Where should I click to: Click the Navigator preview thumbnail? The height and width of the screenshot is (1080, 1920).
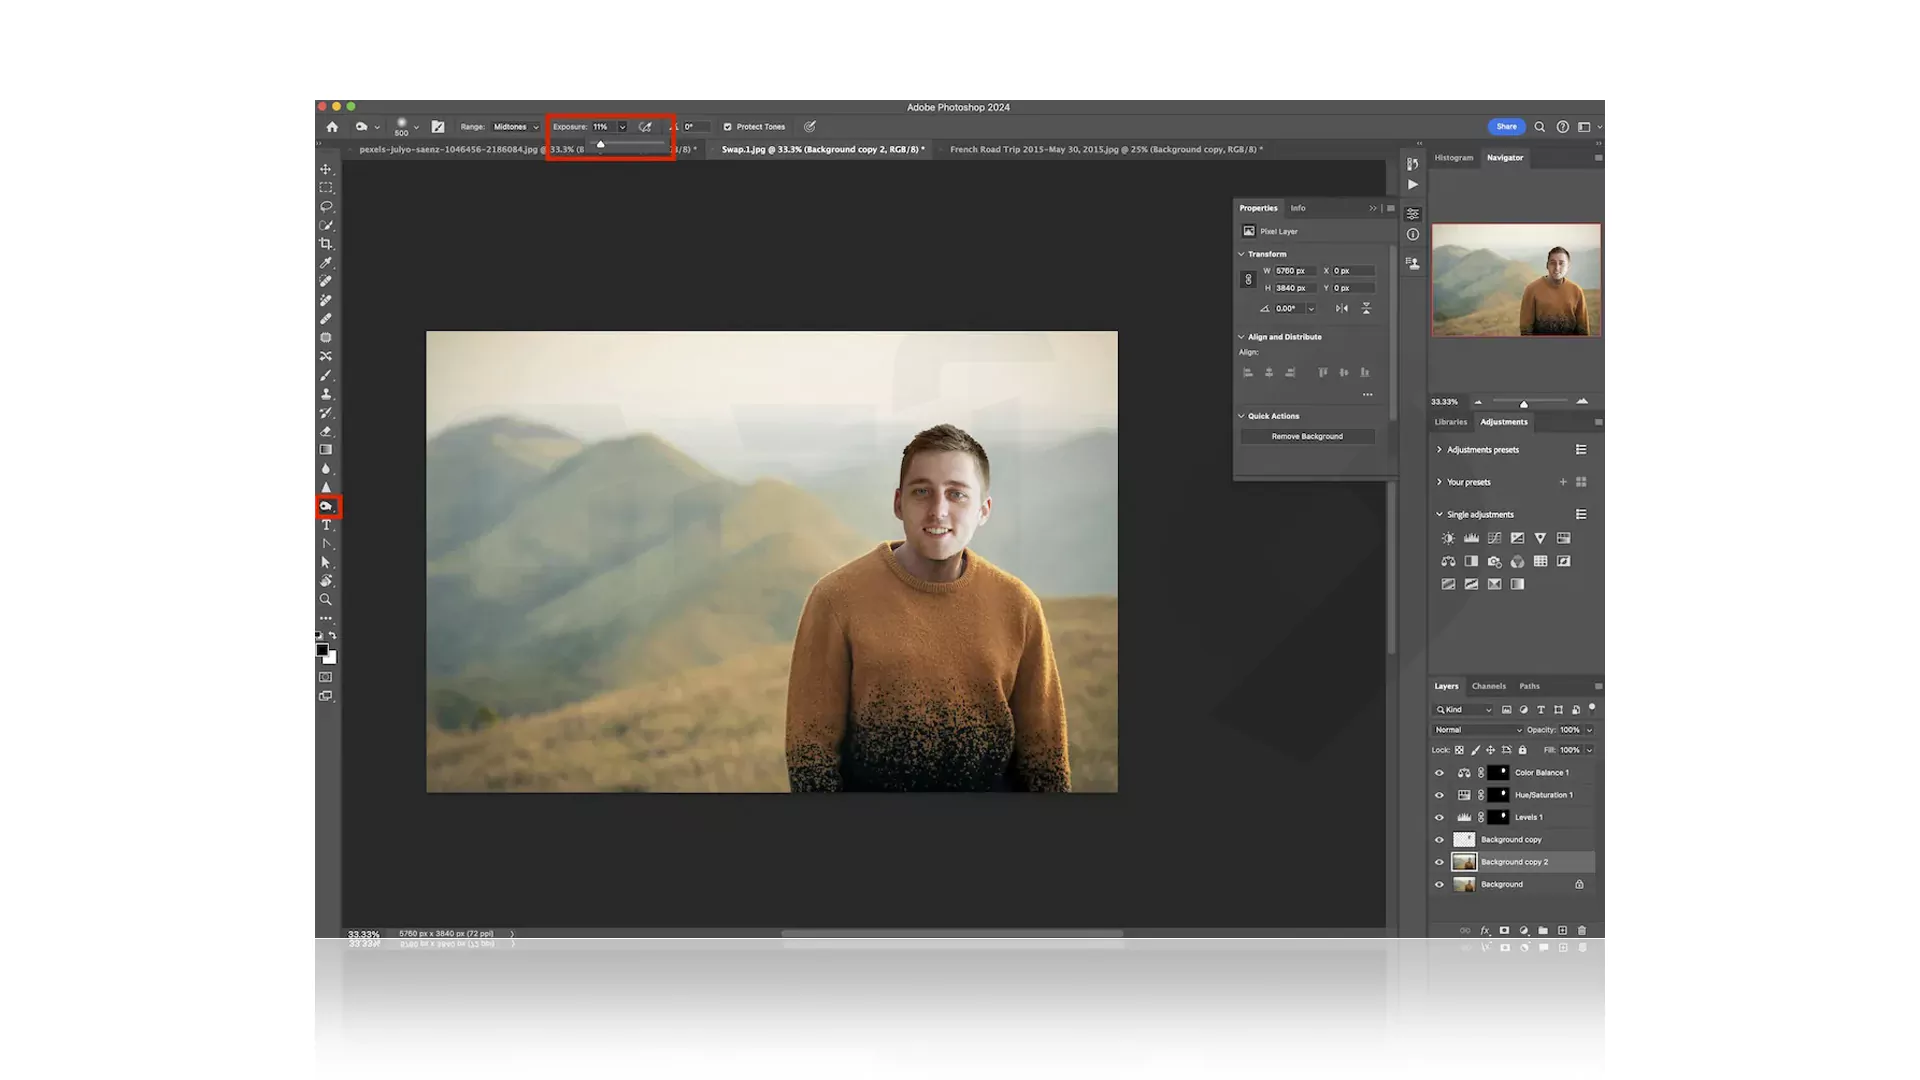(x=1516, y=280)
